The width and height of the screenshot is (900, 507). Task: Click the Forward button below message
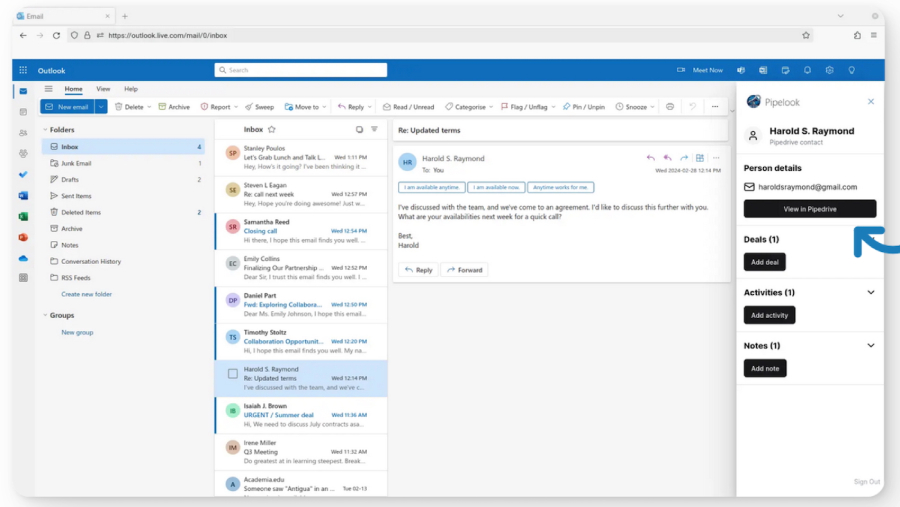pyautogui.click(x=464, y=270)
